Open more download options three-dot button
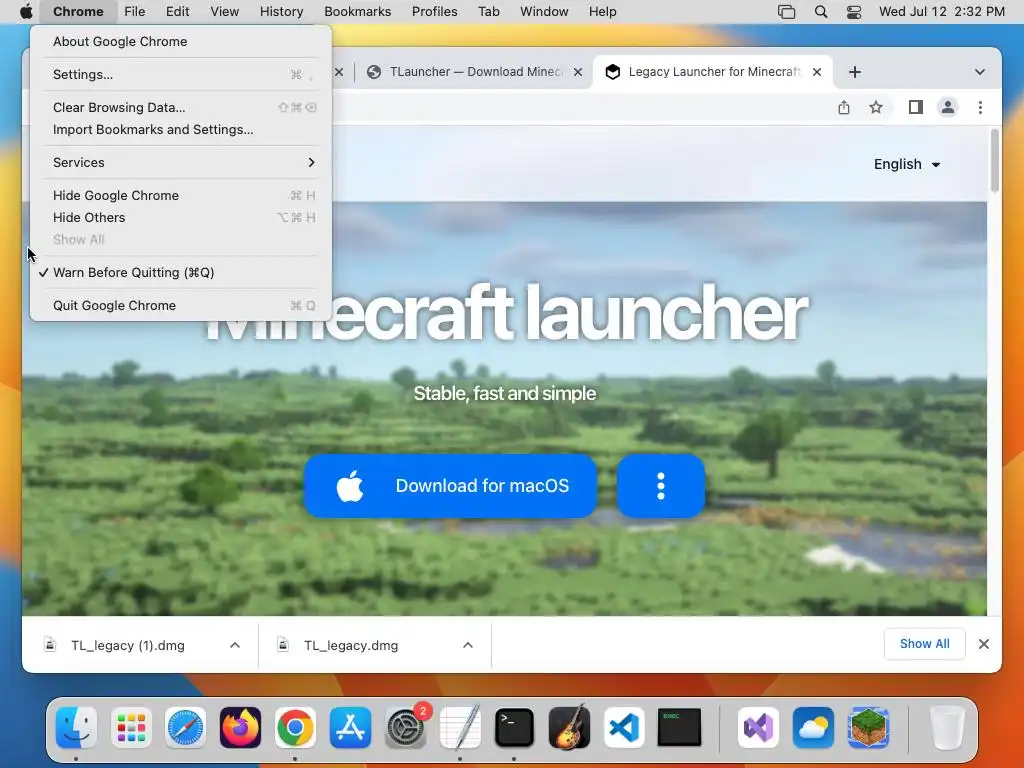This screenshot has height=768, width=1024. (661, 486)
